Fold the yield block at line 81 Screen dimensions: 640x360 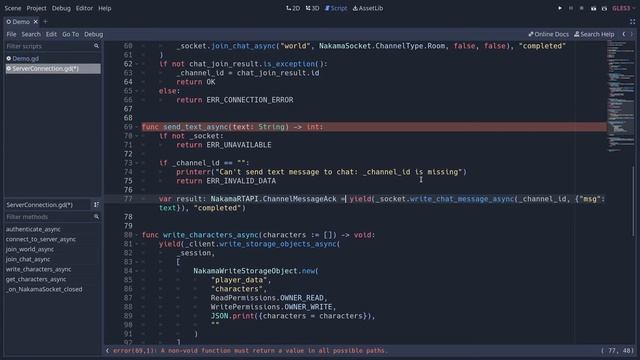click(x=137, y=244)
